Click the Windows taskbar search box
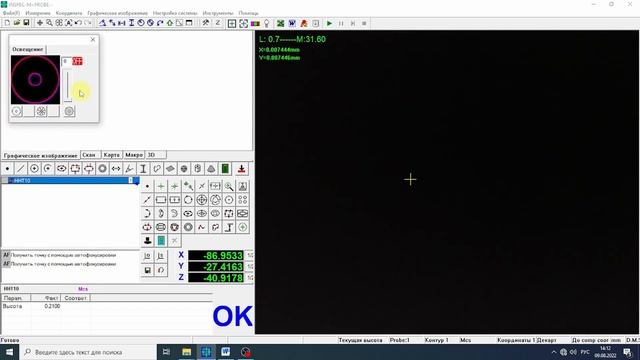This screenshot has height=360, width=640. tap(87, 352)
